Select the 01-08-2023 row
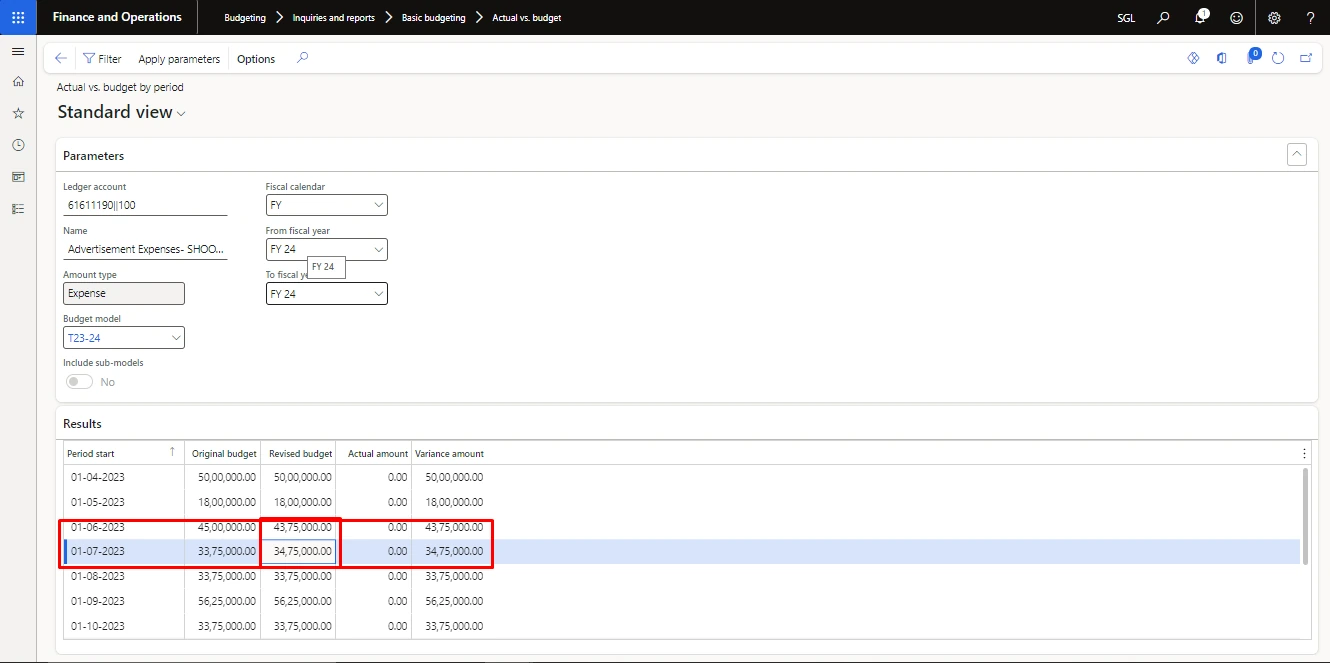The width and height of the screenshot is (1330, 663). pos(681,576)
